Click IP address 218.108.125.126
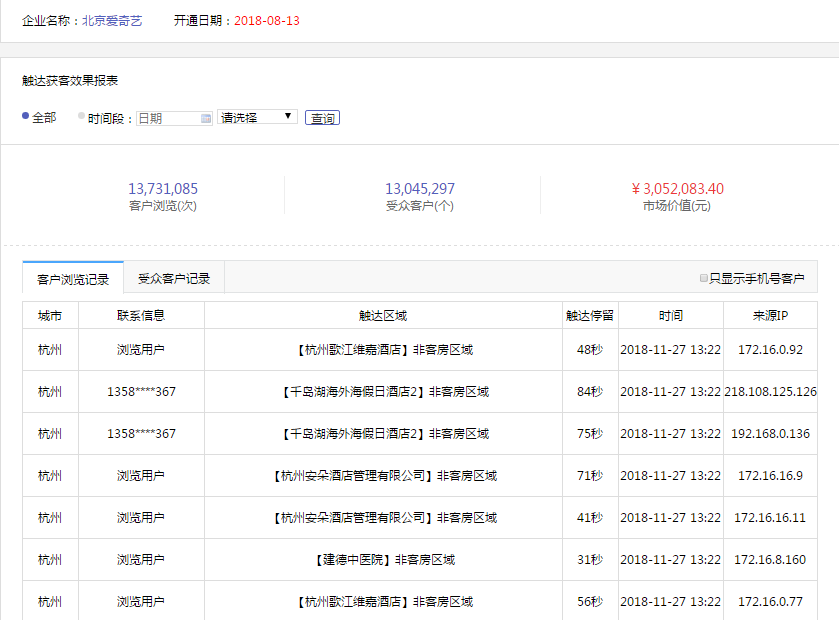Image resolution: width=839 pixels, height=620 pixels. click(766, 392)
